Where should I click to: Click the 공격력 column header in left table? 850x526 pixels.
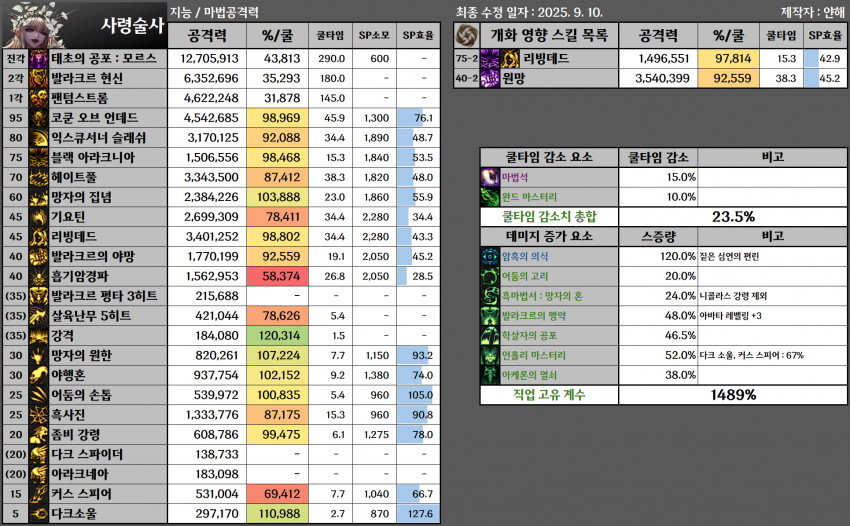click(213, 35)
